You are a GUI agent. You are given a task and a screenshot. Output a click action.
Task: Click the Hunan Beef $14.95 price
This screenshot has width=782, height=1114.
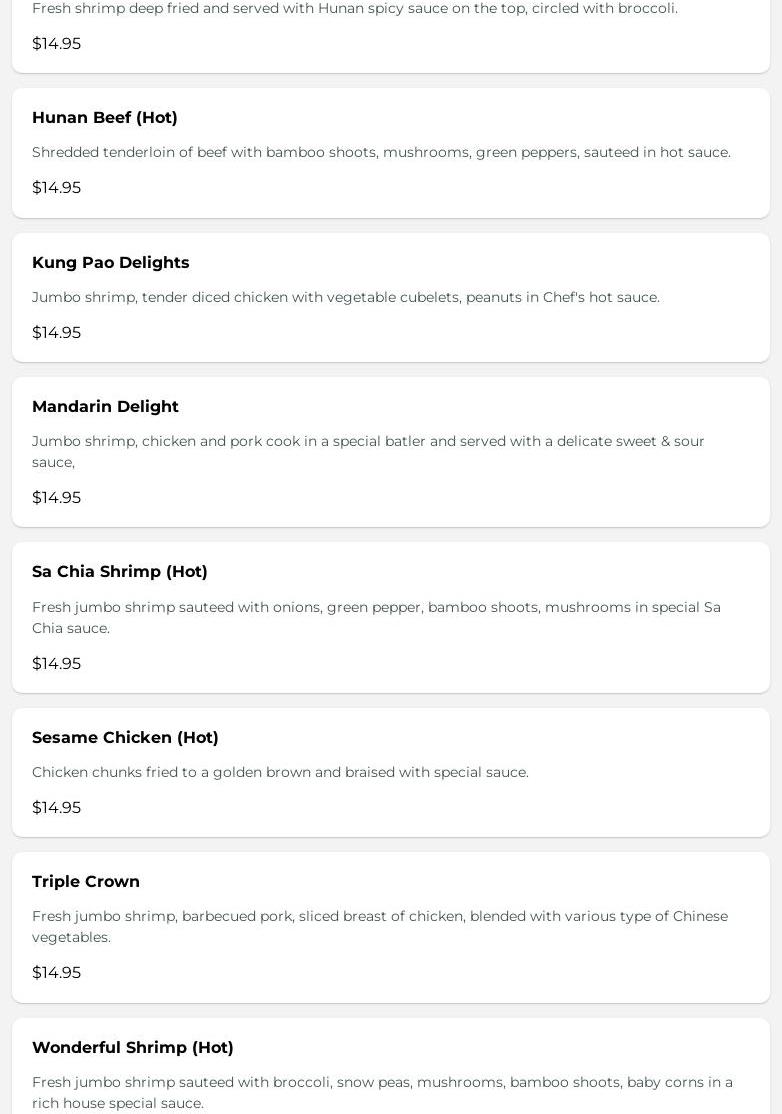[x=57, y=188]
